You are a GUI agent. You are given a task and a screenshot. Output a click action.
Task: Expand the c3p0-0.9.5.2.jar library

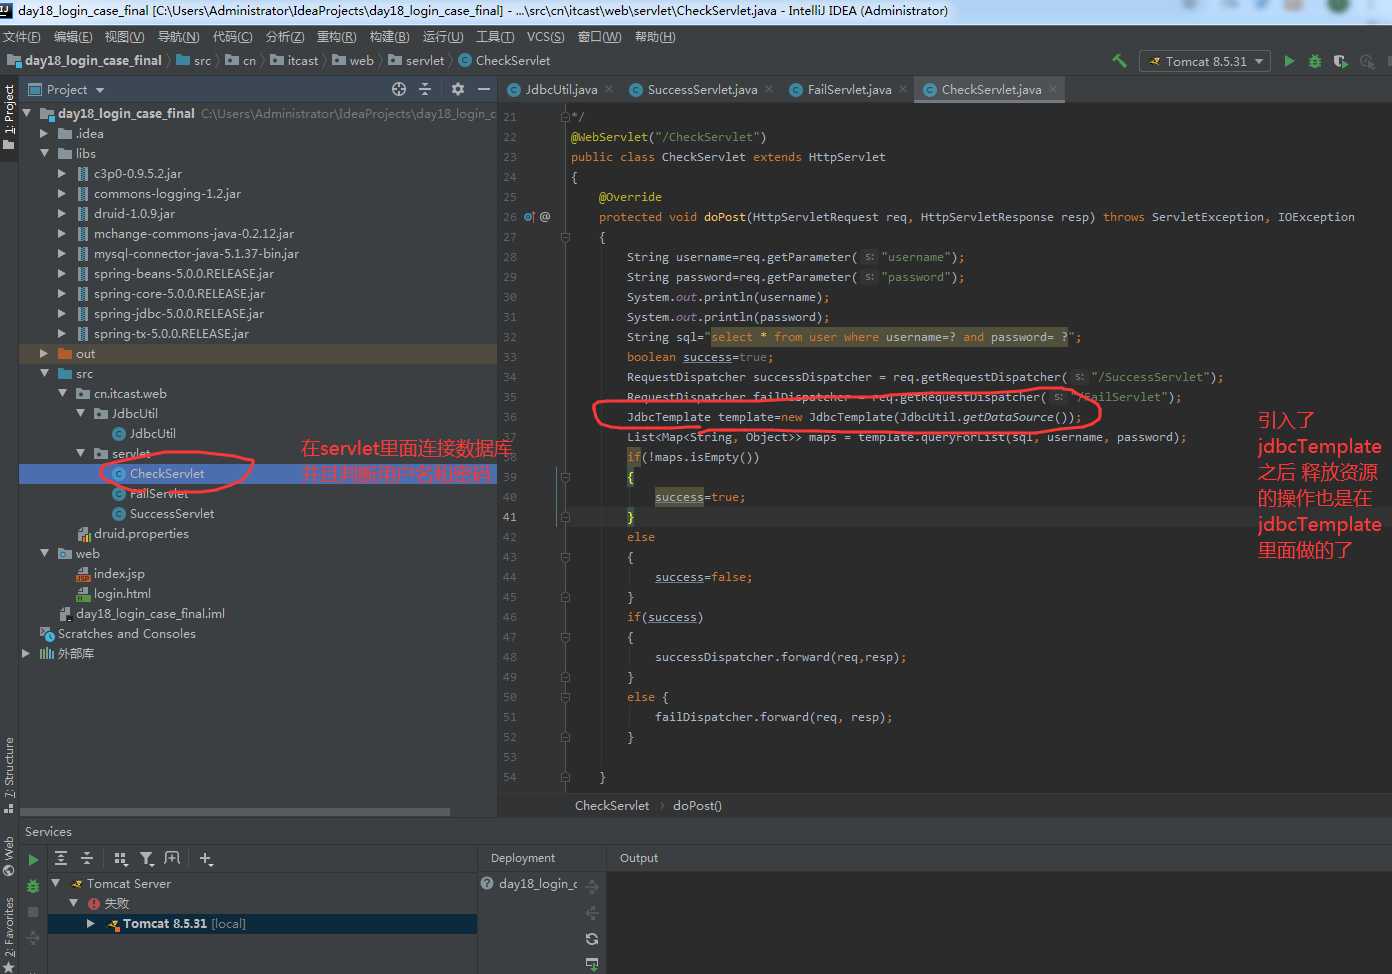pyautogui.click(x=62, y=174)
